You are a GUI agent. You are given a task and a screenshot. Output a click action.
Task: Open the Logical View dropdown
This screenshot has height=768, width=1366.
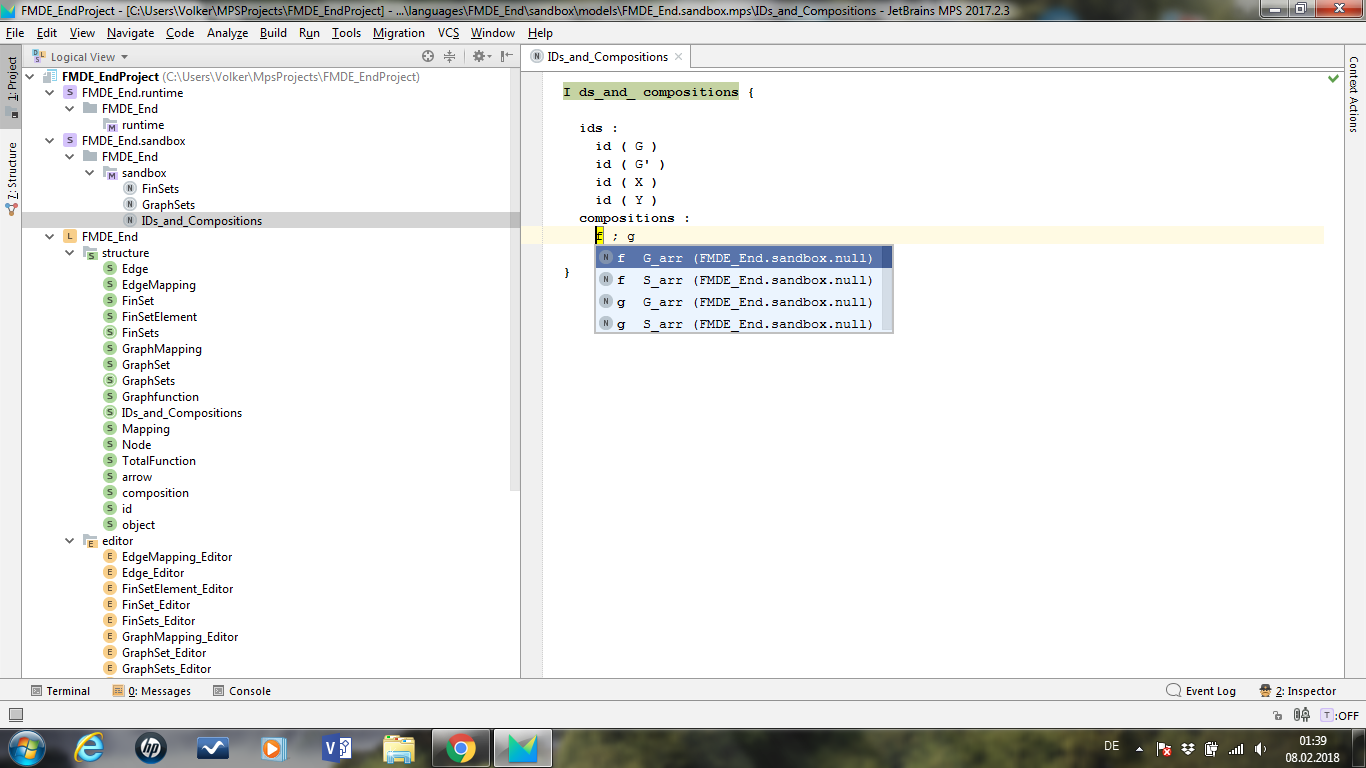tap(88, 57)
